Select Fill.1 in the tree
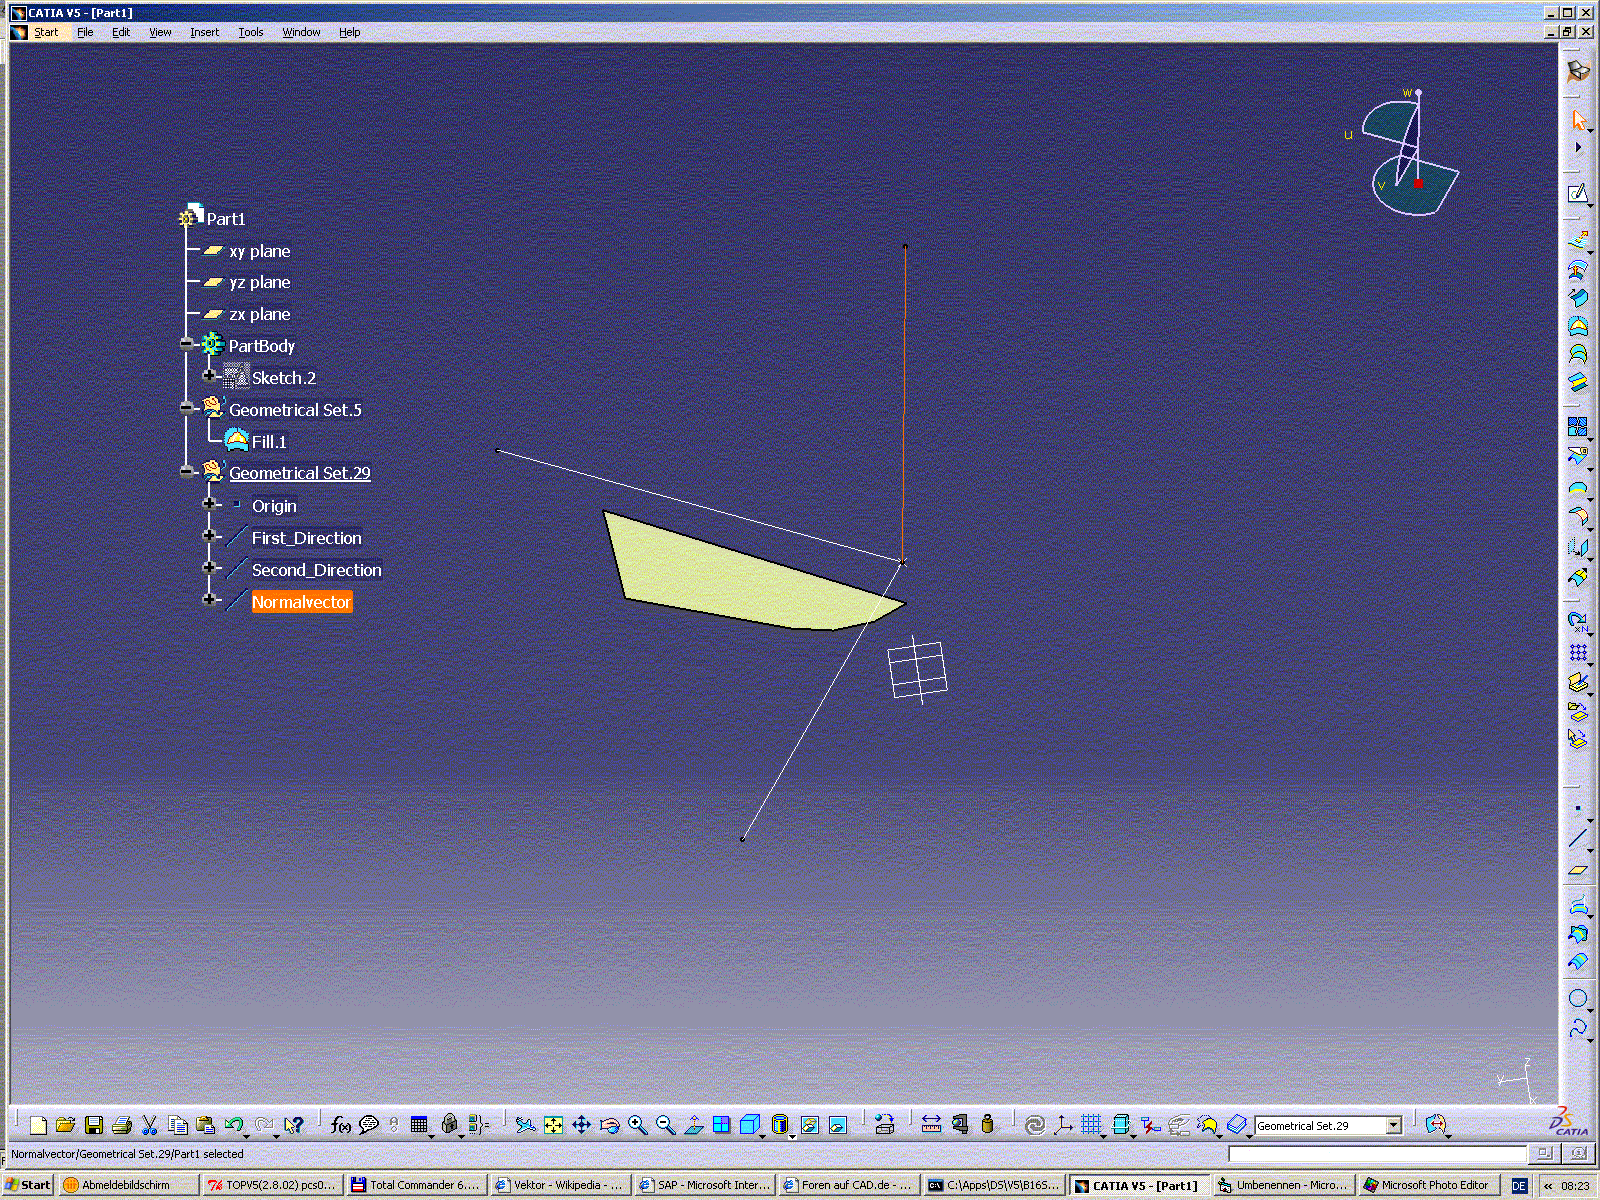 point(269,442)
